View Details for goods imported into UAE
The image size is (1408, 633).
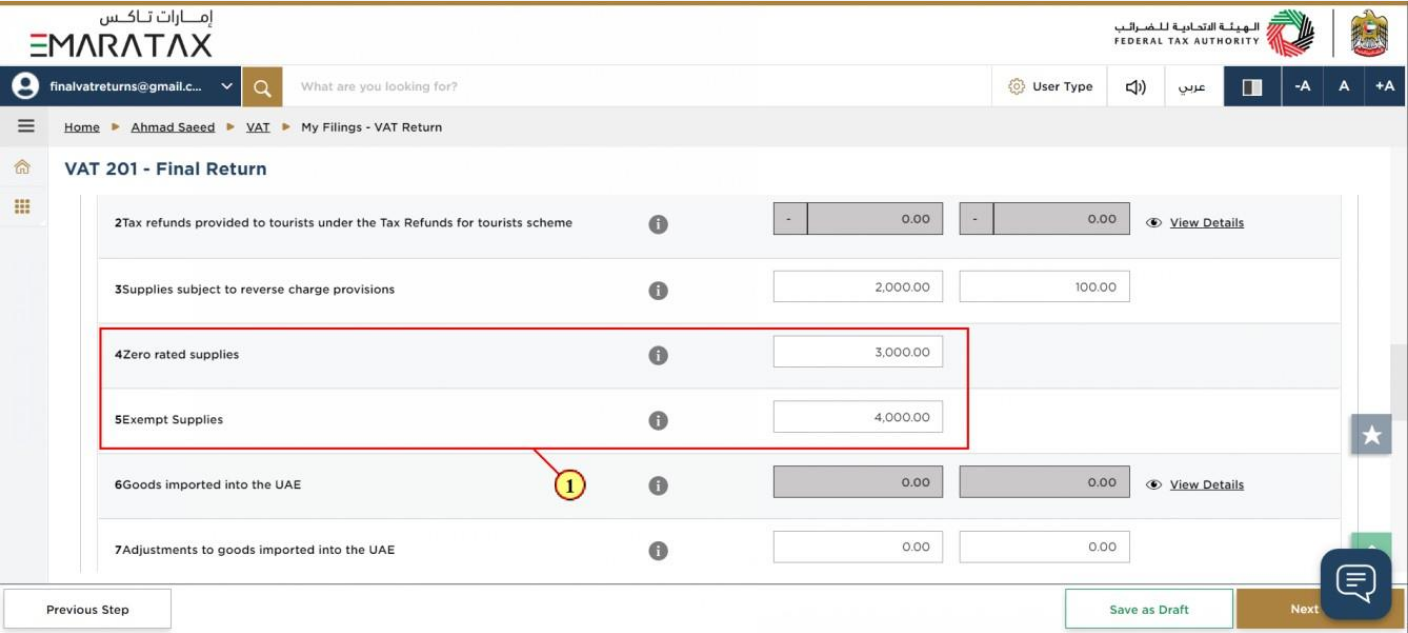(1207, 485)
